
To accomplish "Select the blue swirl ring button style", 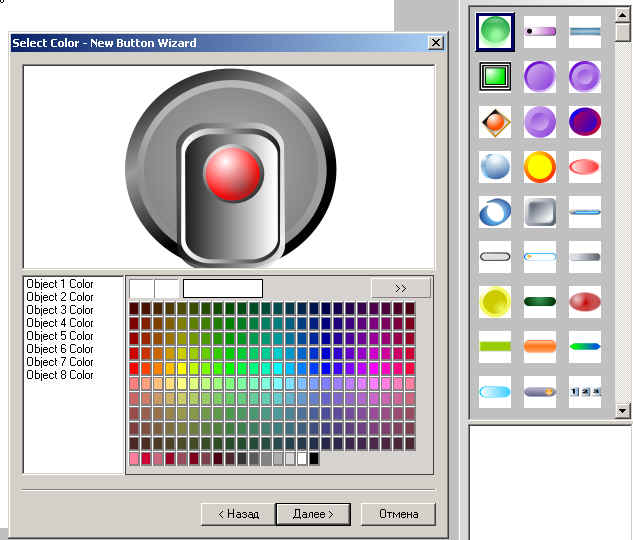I will click(495, 211).
